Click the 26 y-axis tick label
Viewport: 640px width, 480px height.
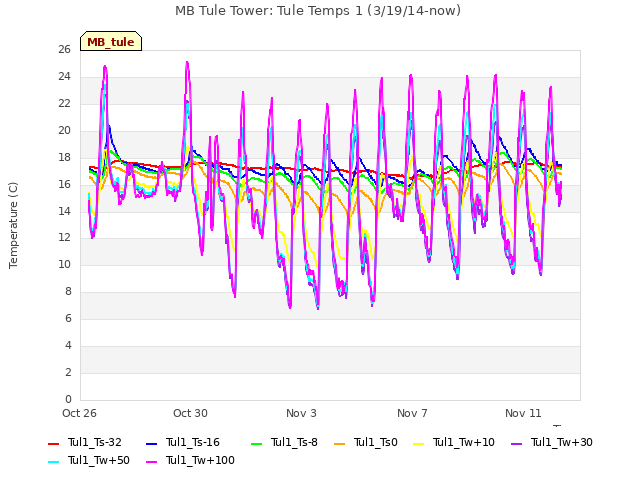(64, 50)
